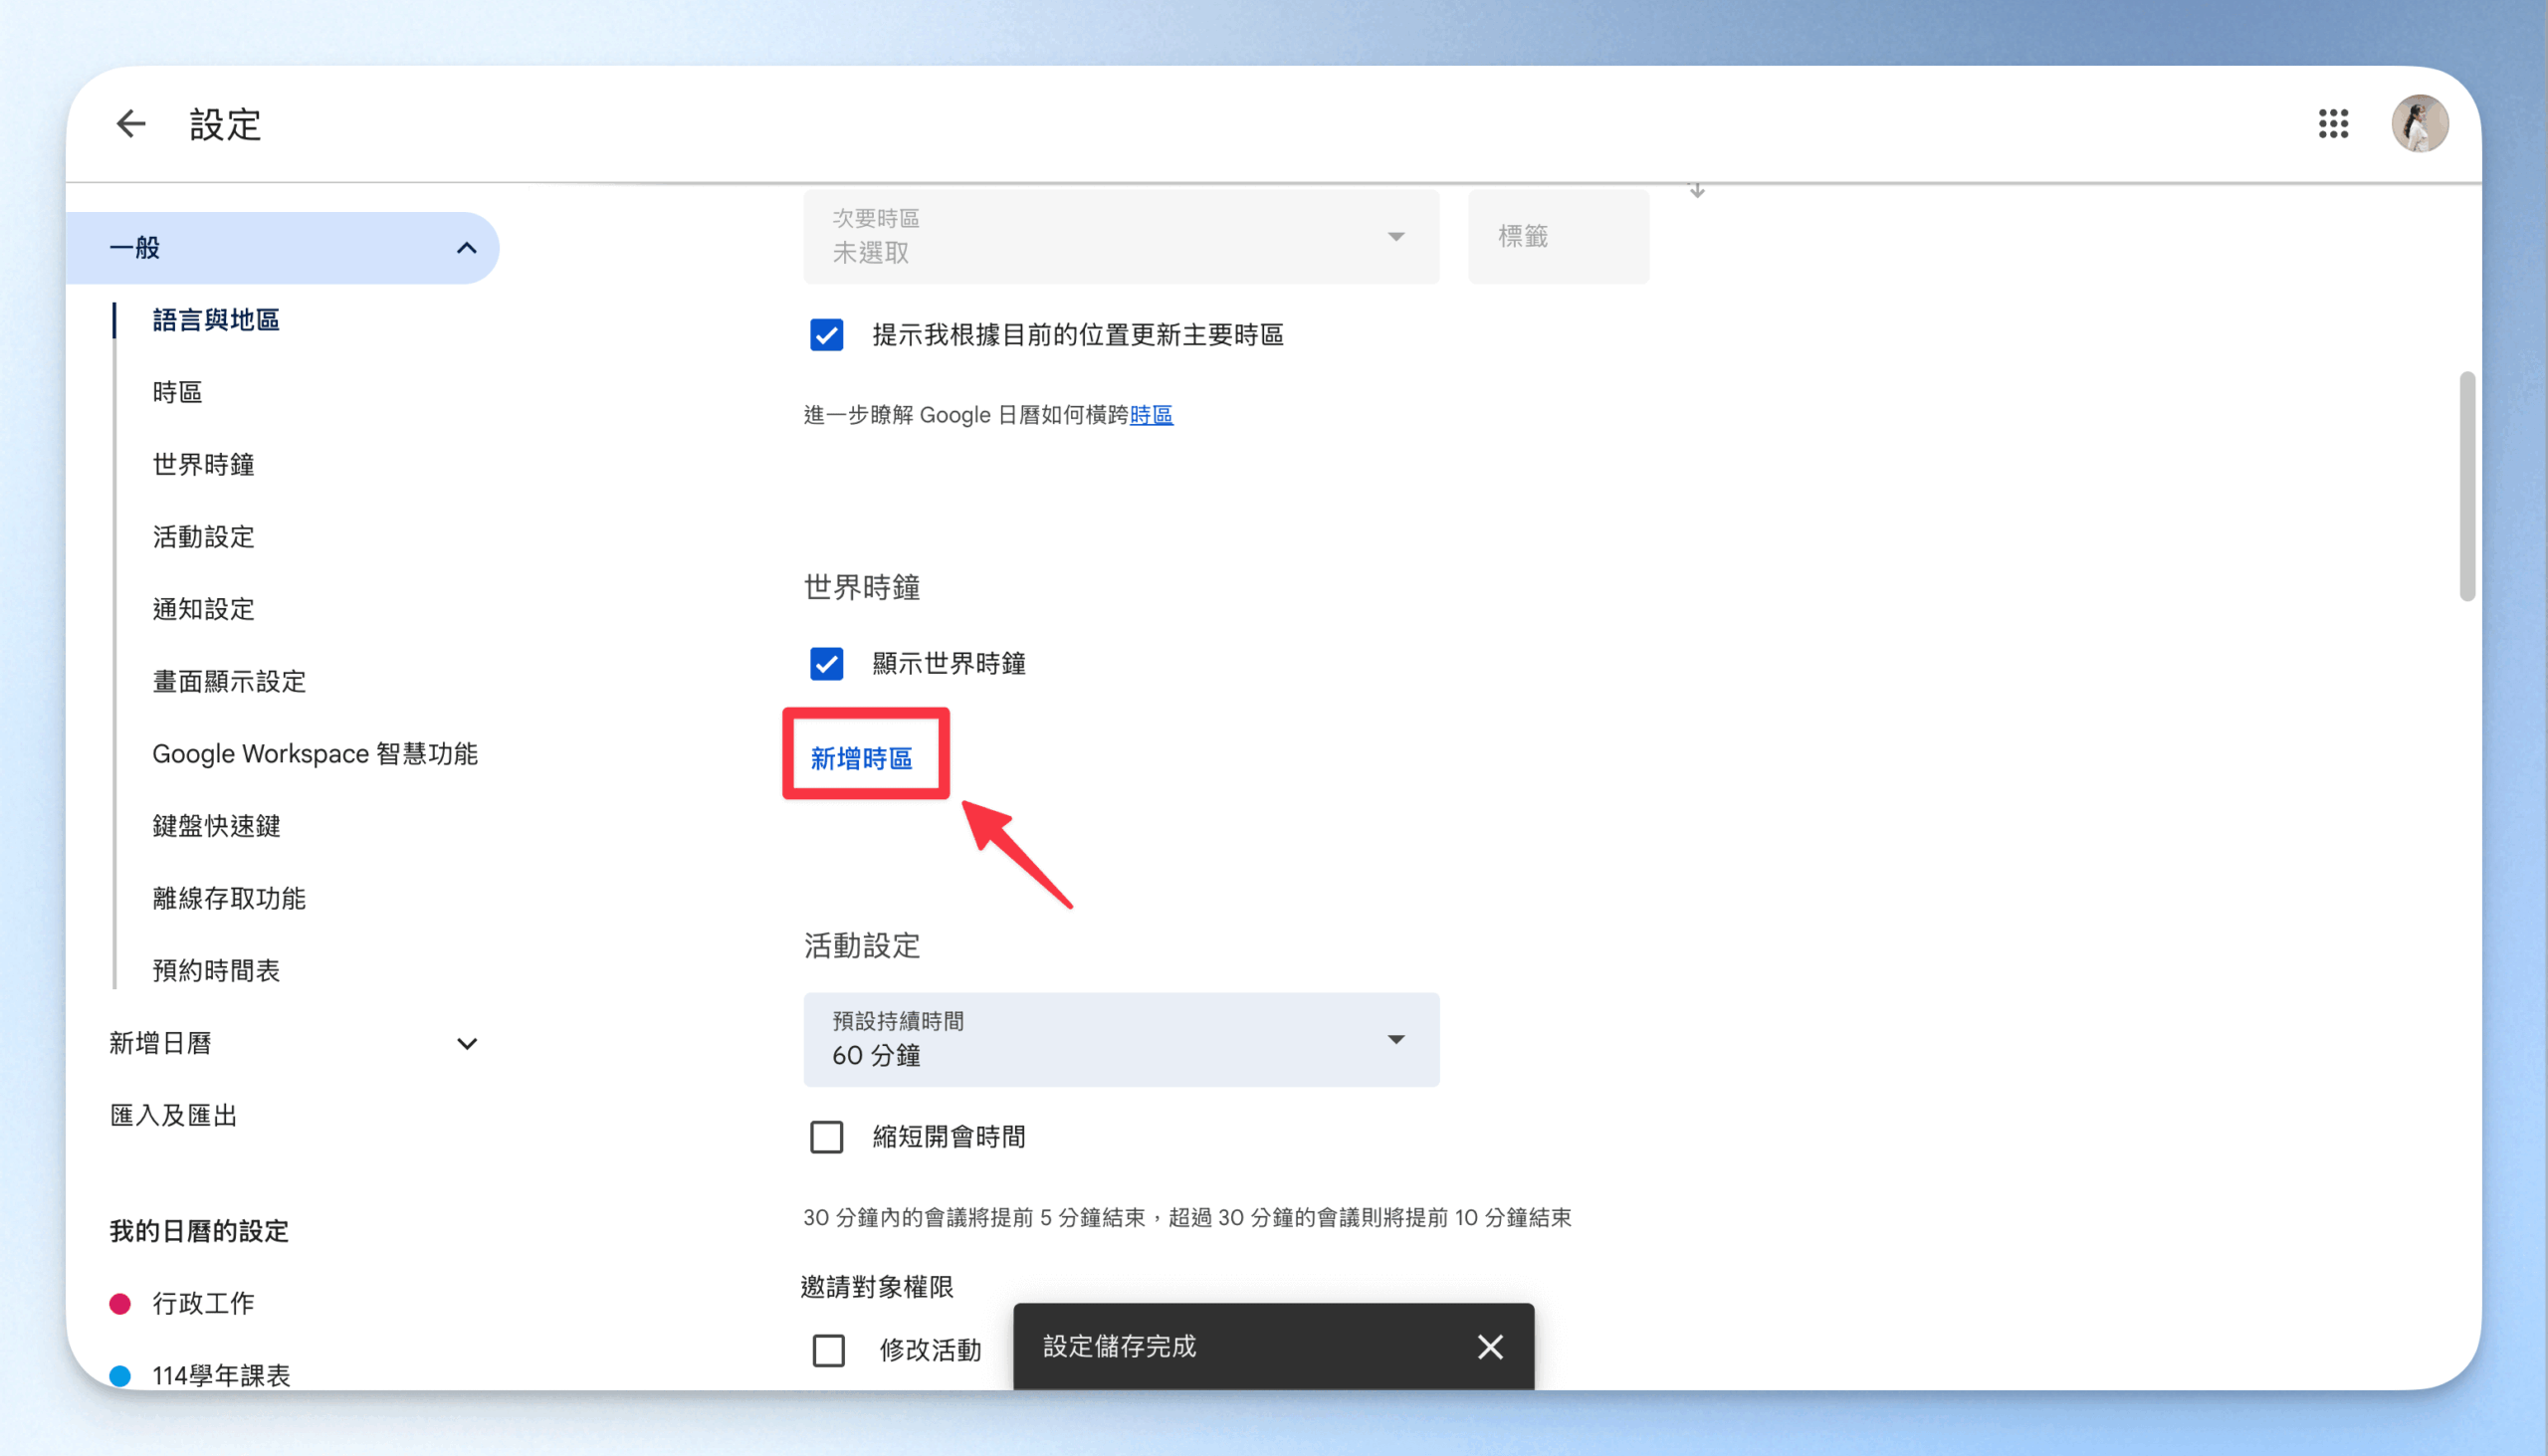Check the 修改活動 permission checkbox
This screenshot has width=2548, height=1456.
[828, 1350]
